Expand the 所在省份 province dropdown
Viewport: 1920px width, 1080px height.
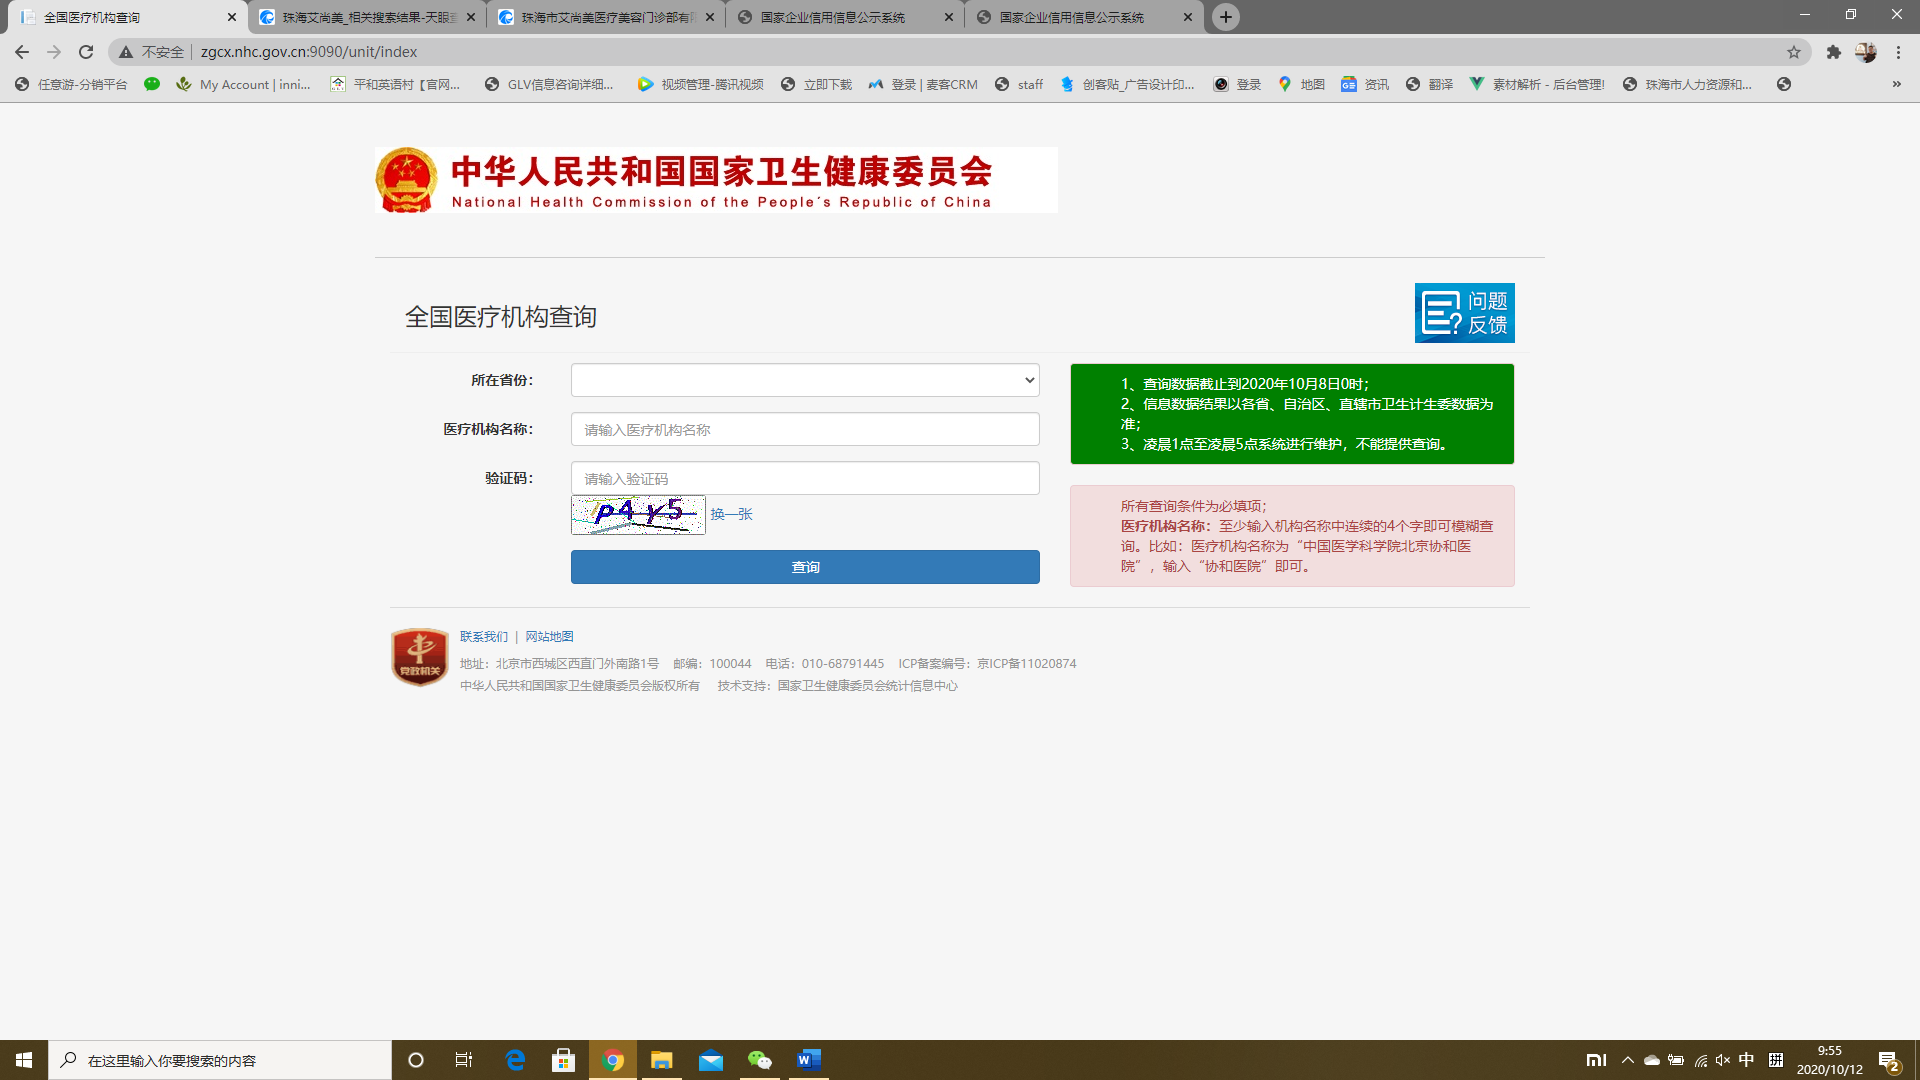click(805, 380)
